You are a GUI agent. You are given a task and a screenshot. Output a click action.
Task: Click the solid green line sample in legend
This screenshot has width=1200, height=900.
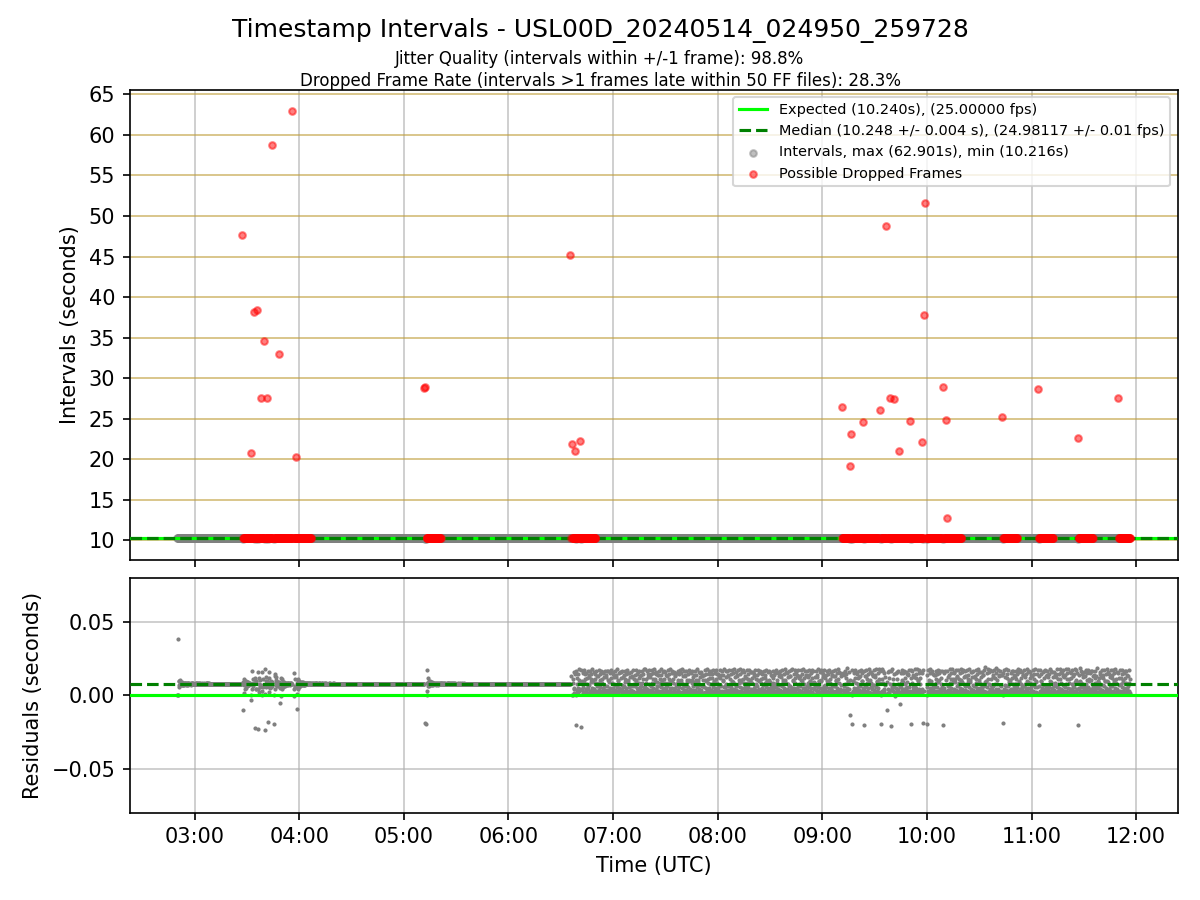[754, 109]
